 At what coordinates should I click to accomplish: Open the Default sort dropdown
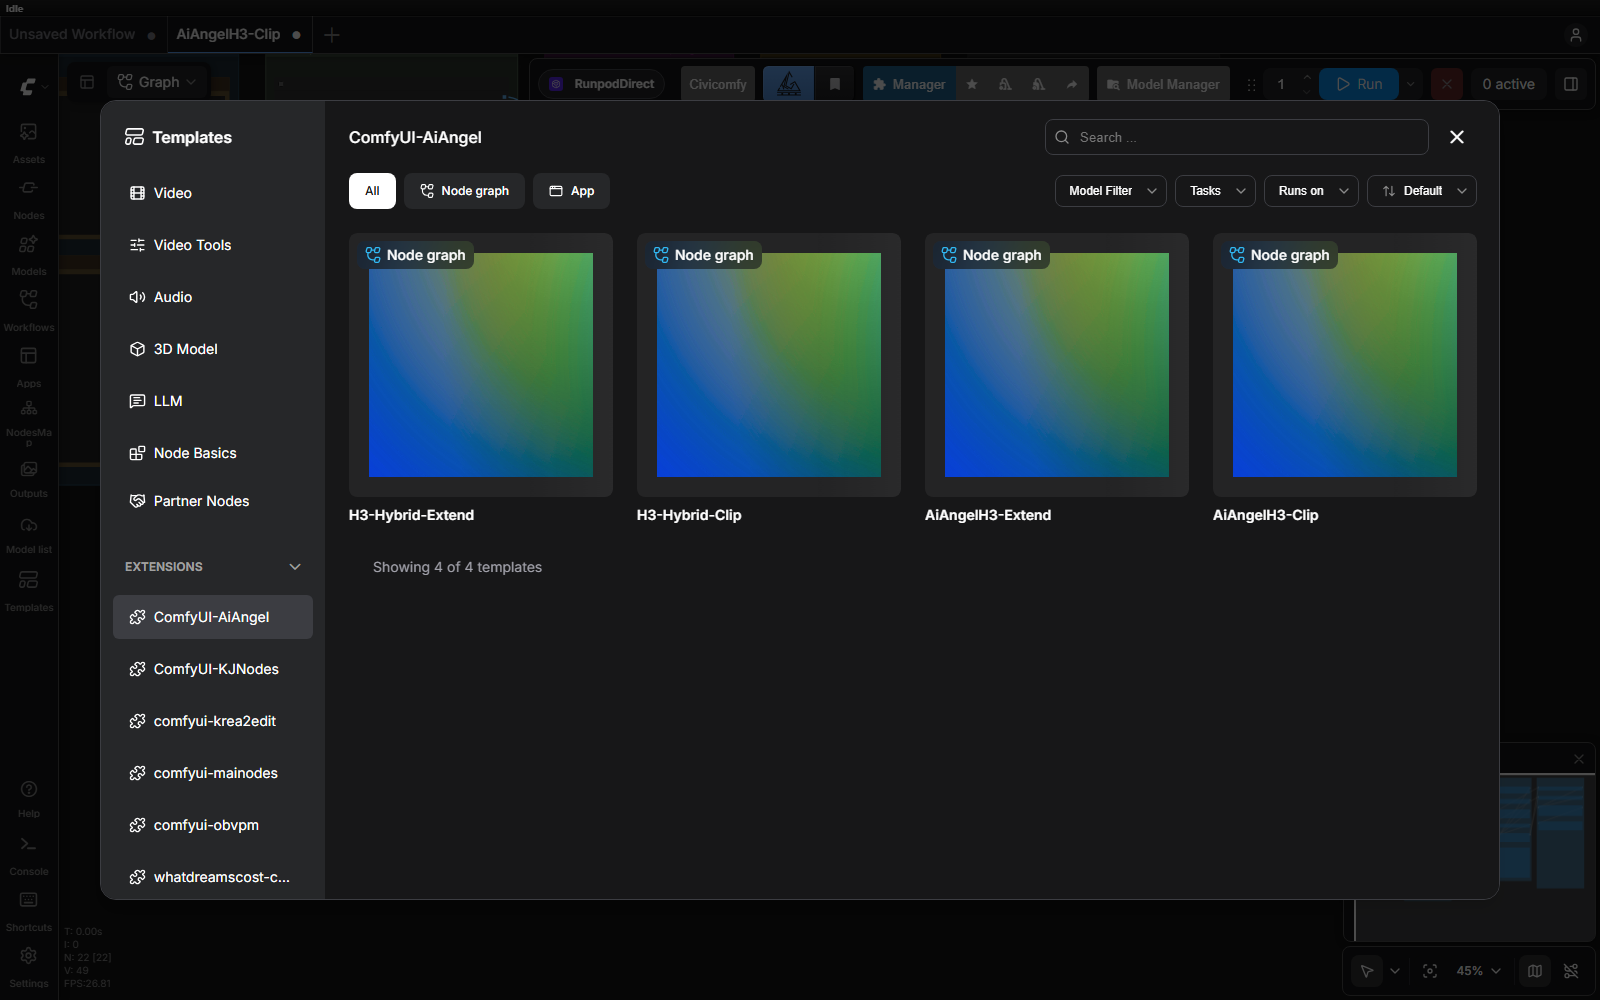[x=1422, y=191]
